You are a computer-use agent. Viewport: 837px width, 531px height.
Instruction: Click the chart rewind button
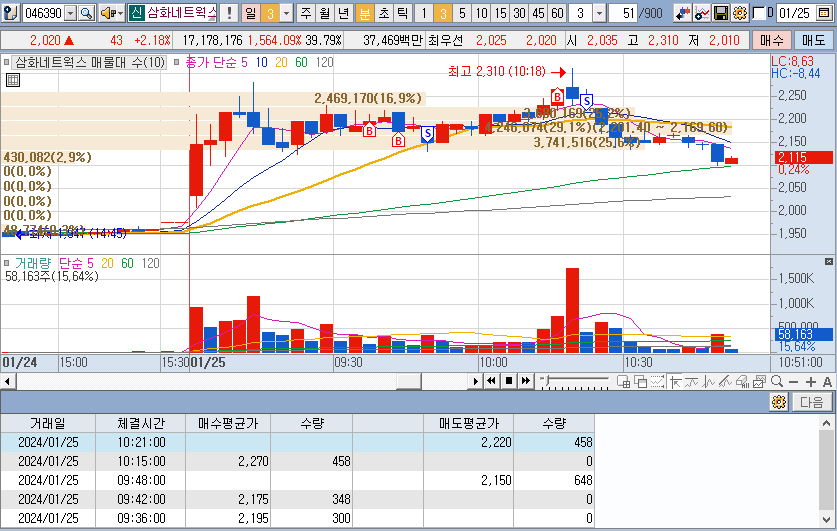coord(491,381)
